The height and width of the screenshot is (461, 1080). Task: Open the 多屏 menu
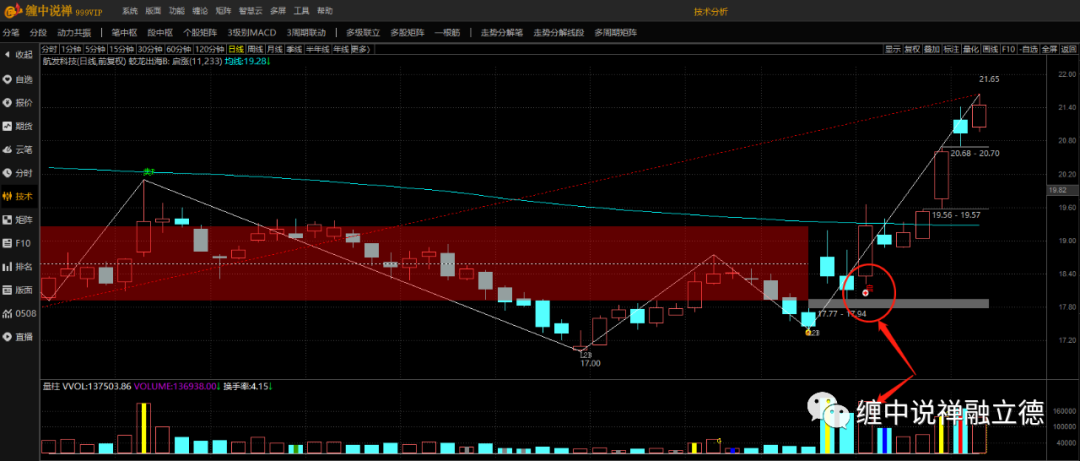pyautogui.click(x=278, y=11)
